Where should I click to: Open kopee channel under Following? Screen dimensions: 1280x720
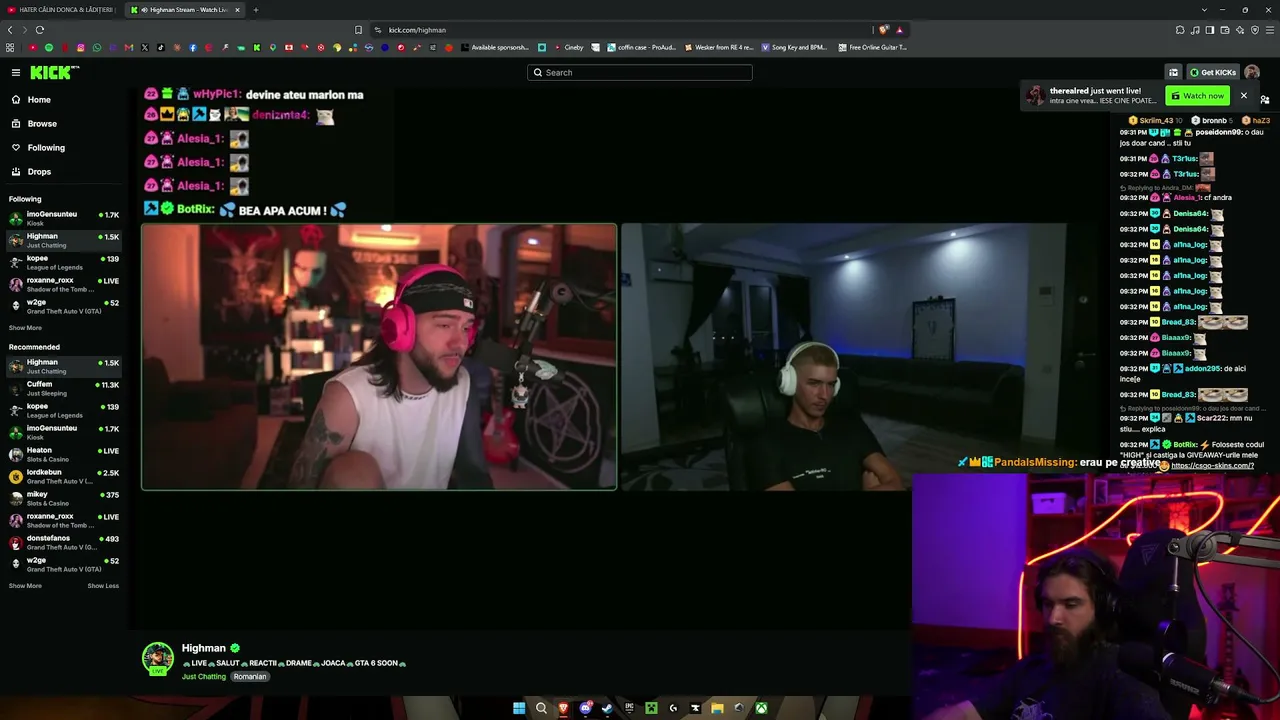[x=63, y=261]
